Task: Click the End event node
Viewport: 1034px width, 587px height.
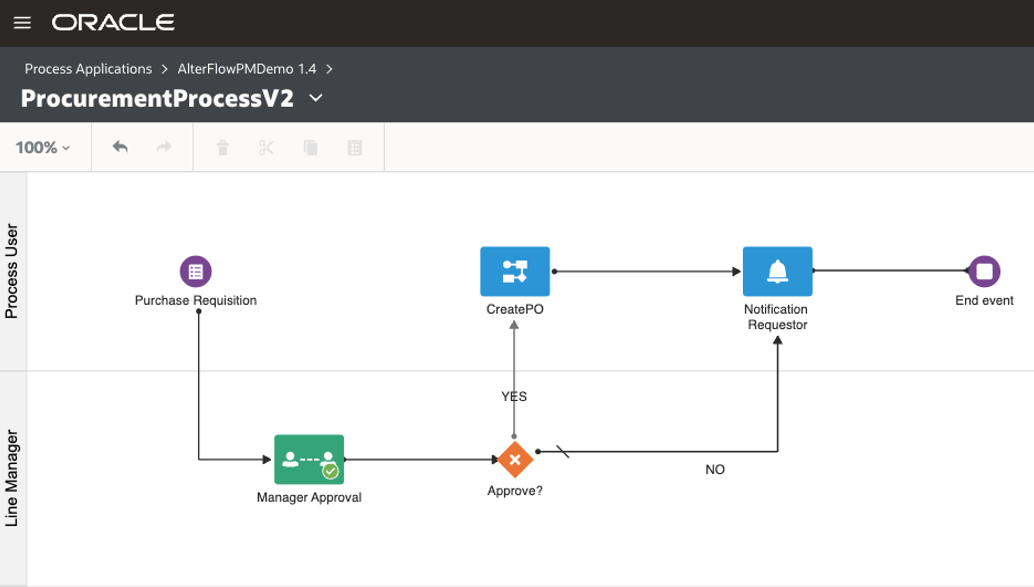Action: (984, 270)
